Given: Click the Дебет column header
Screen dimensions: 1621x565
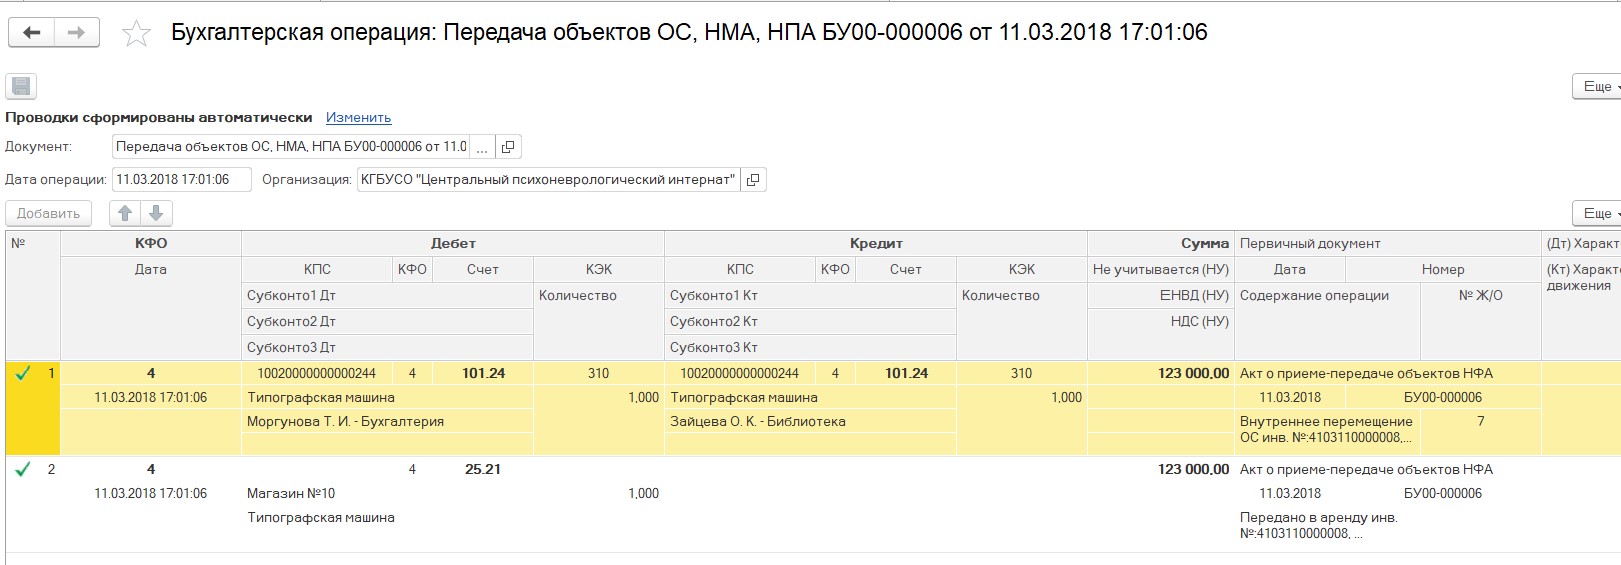Looking at the screenshot, I should pyautogui.click(x=453, y=243).
